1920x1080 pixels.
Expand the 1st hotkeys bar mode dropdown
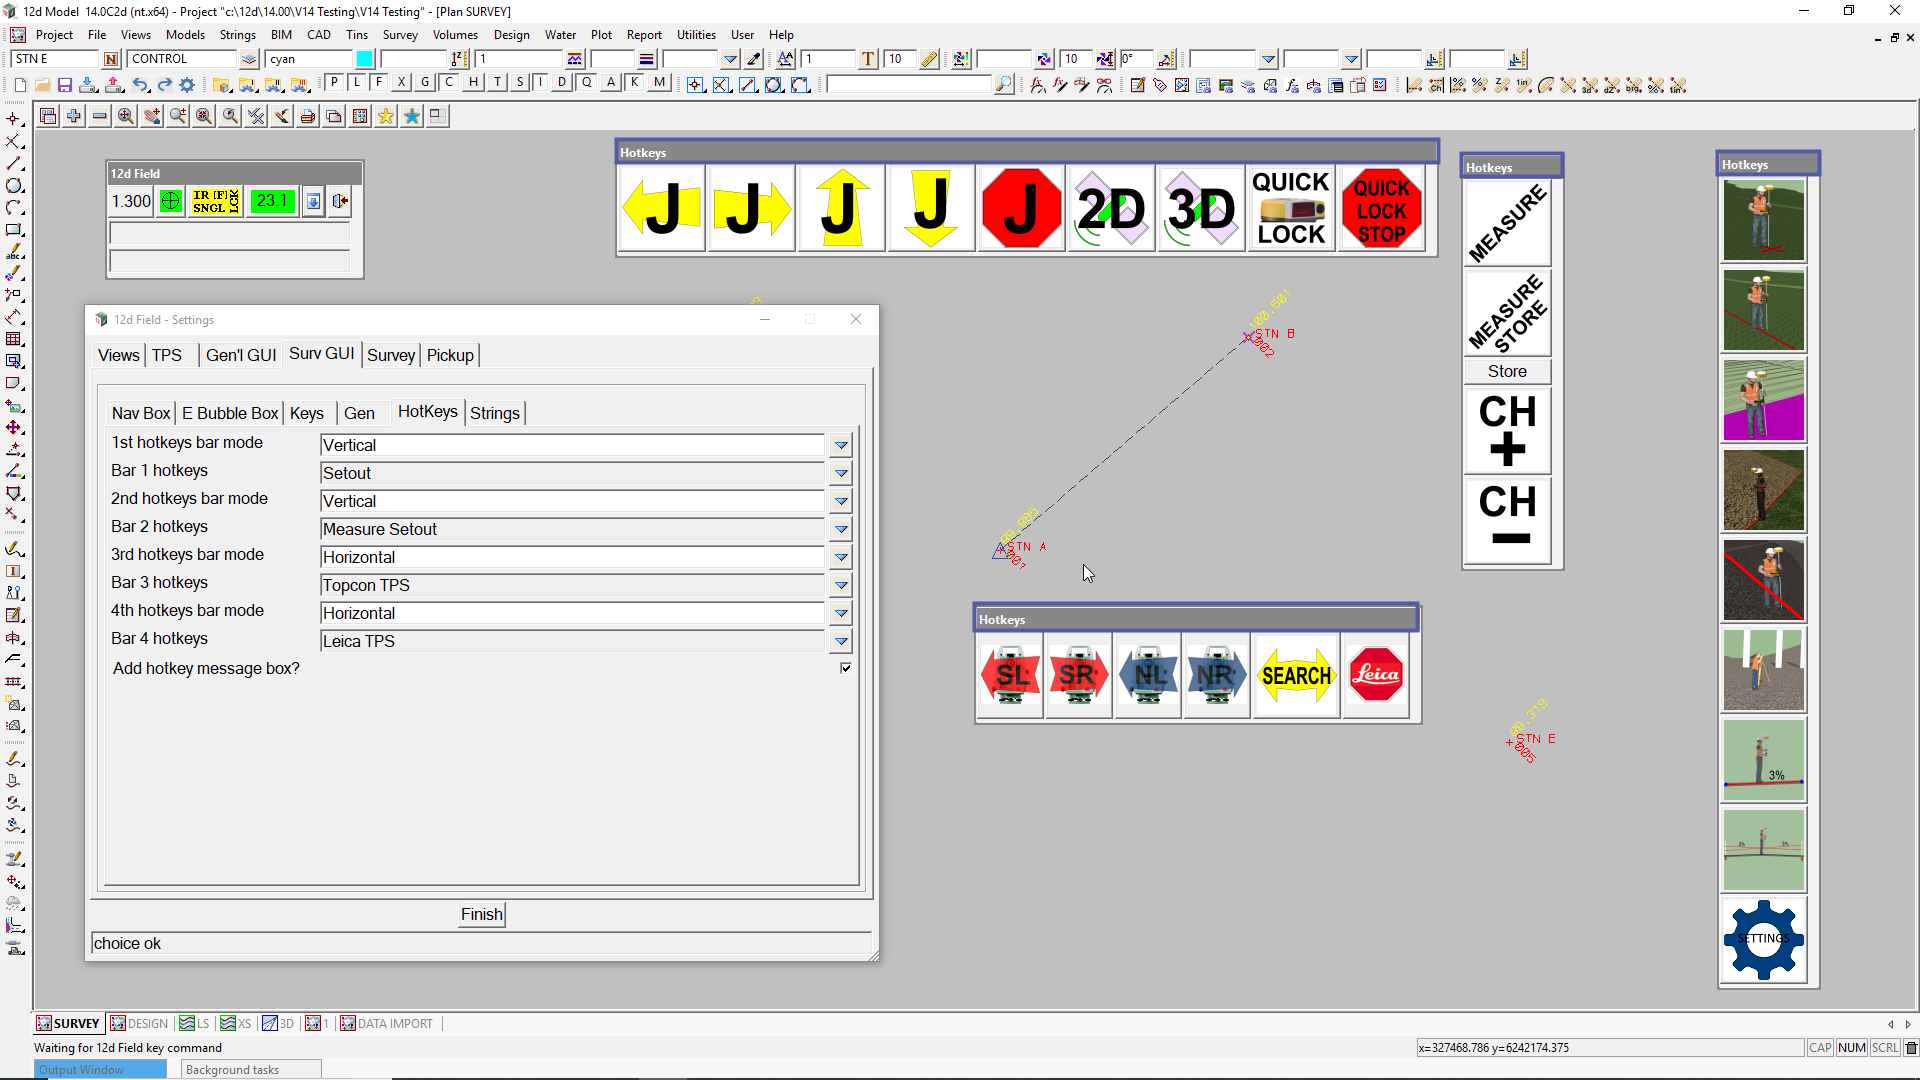[x=841, y=445]
